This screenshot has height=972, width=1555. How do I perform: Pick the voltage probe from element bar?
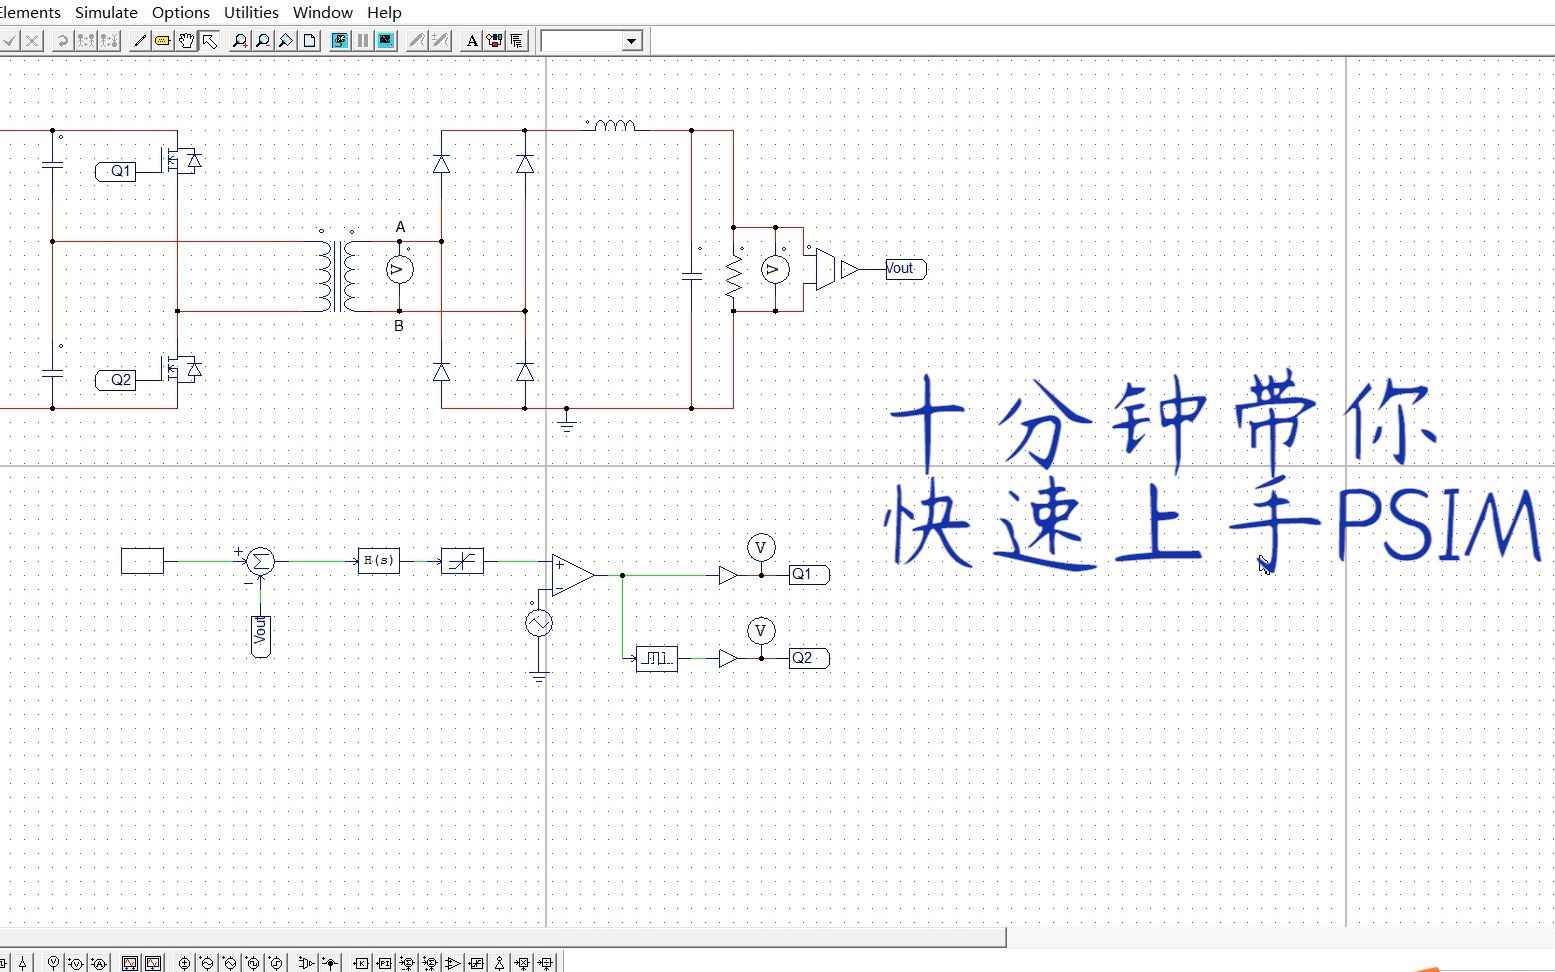[53, 963]
